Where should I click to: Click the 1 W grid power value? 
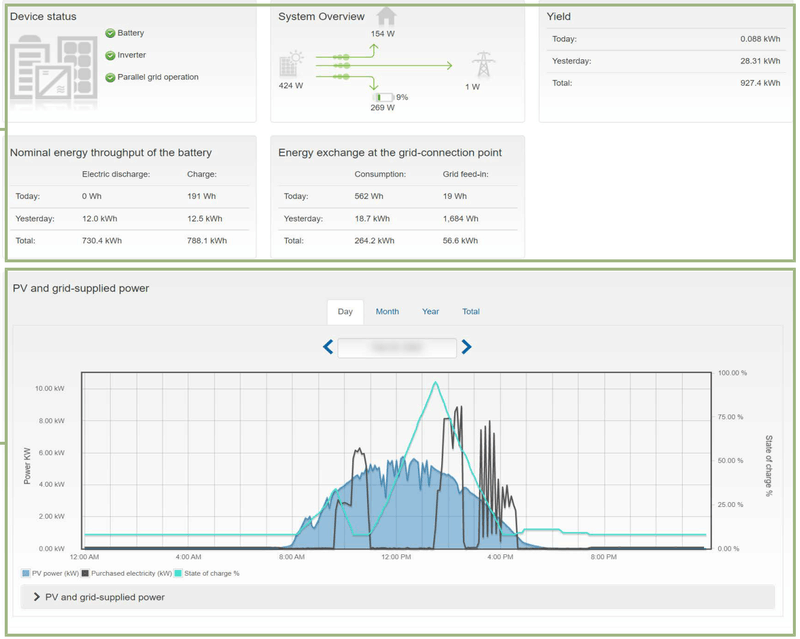[x=472, y=87]
